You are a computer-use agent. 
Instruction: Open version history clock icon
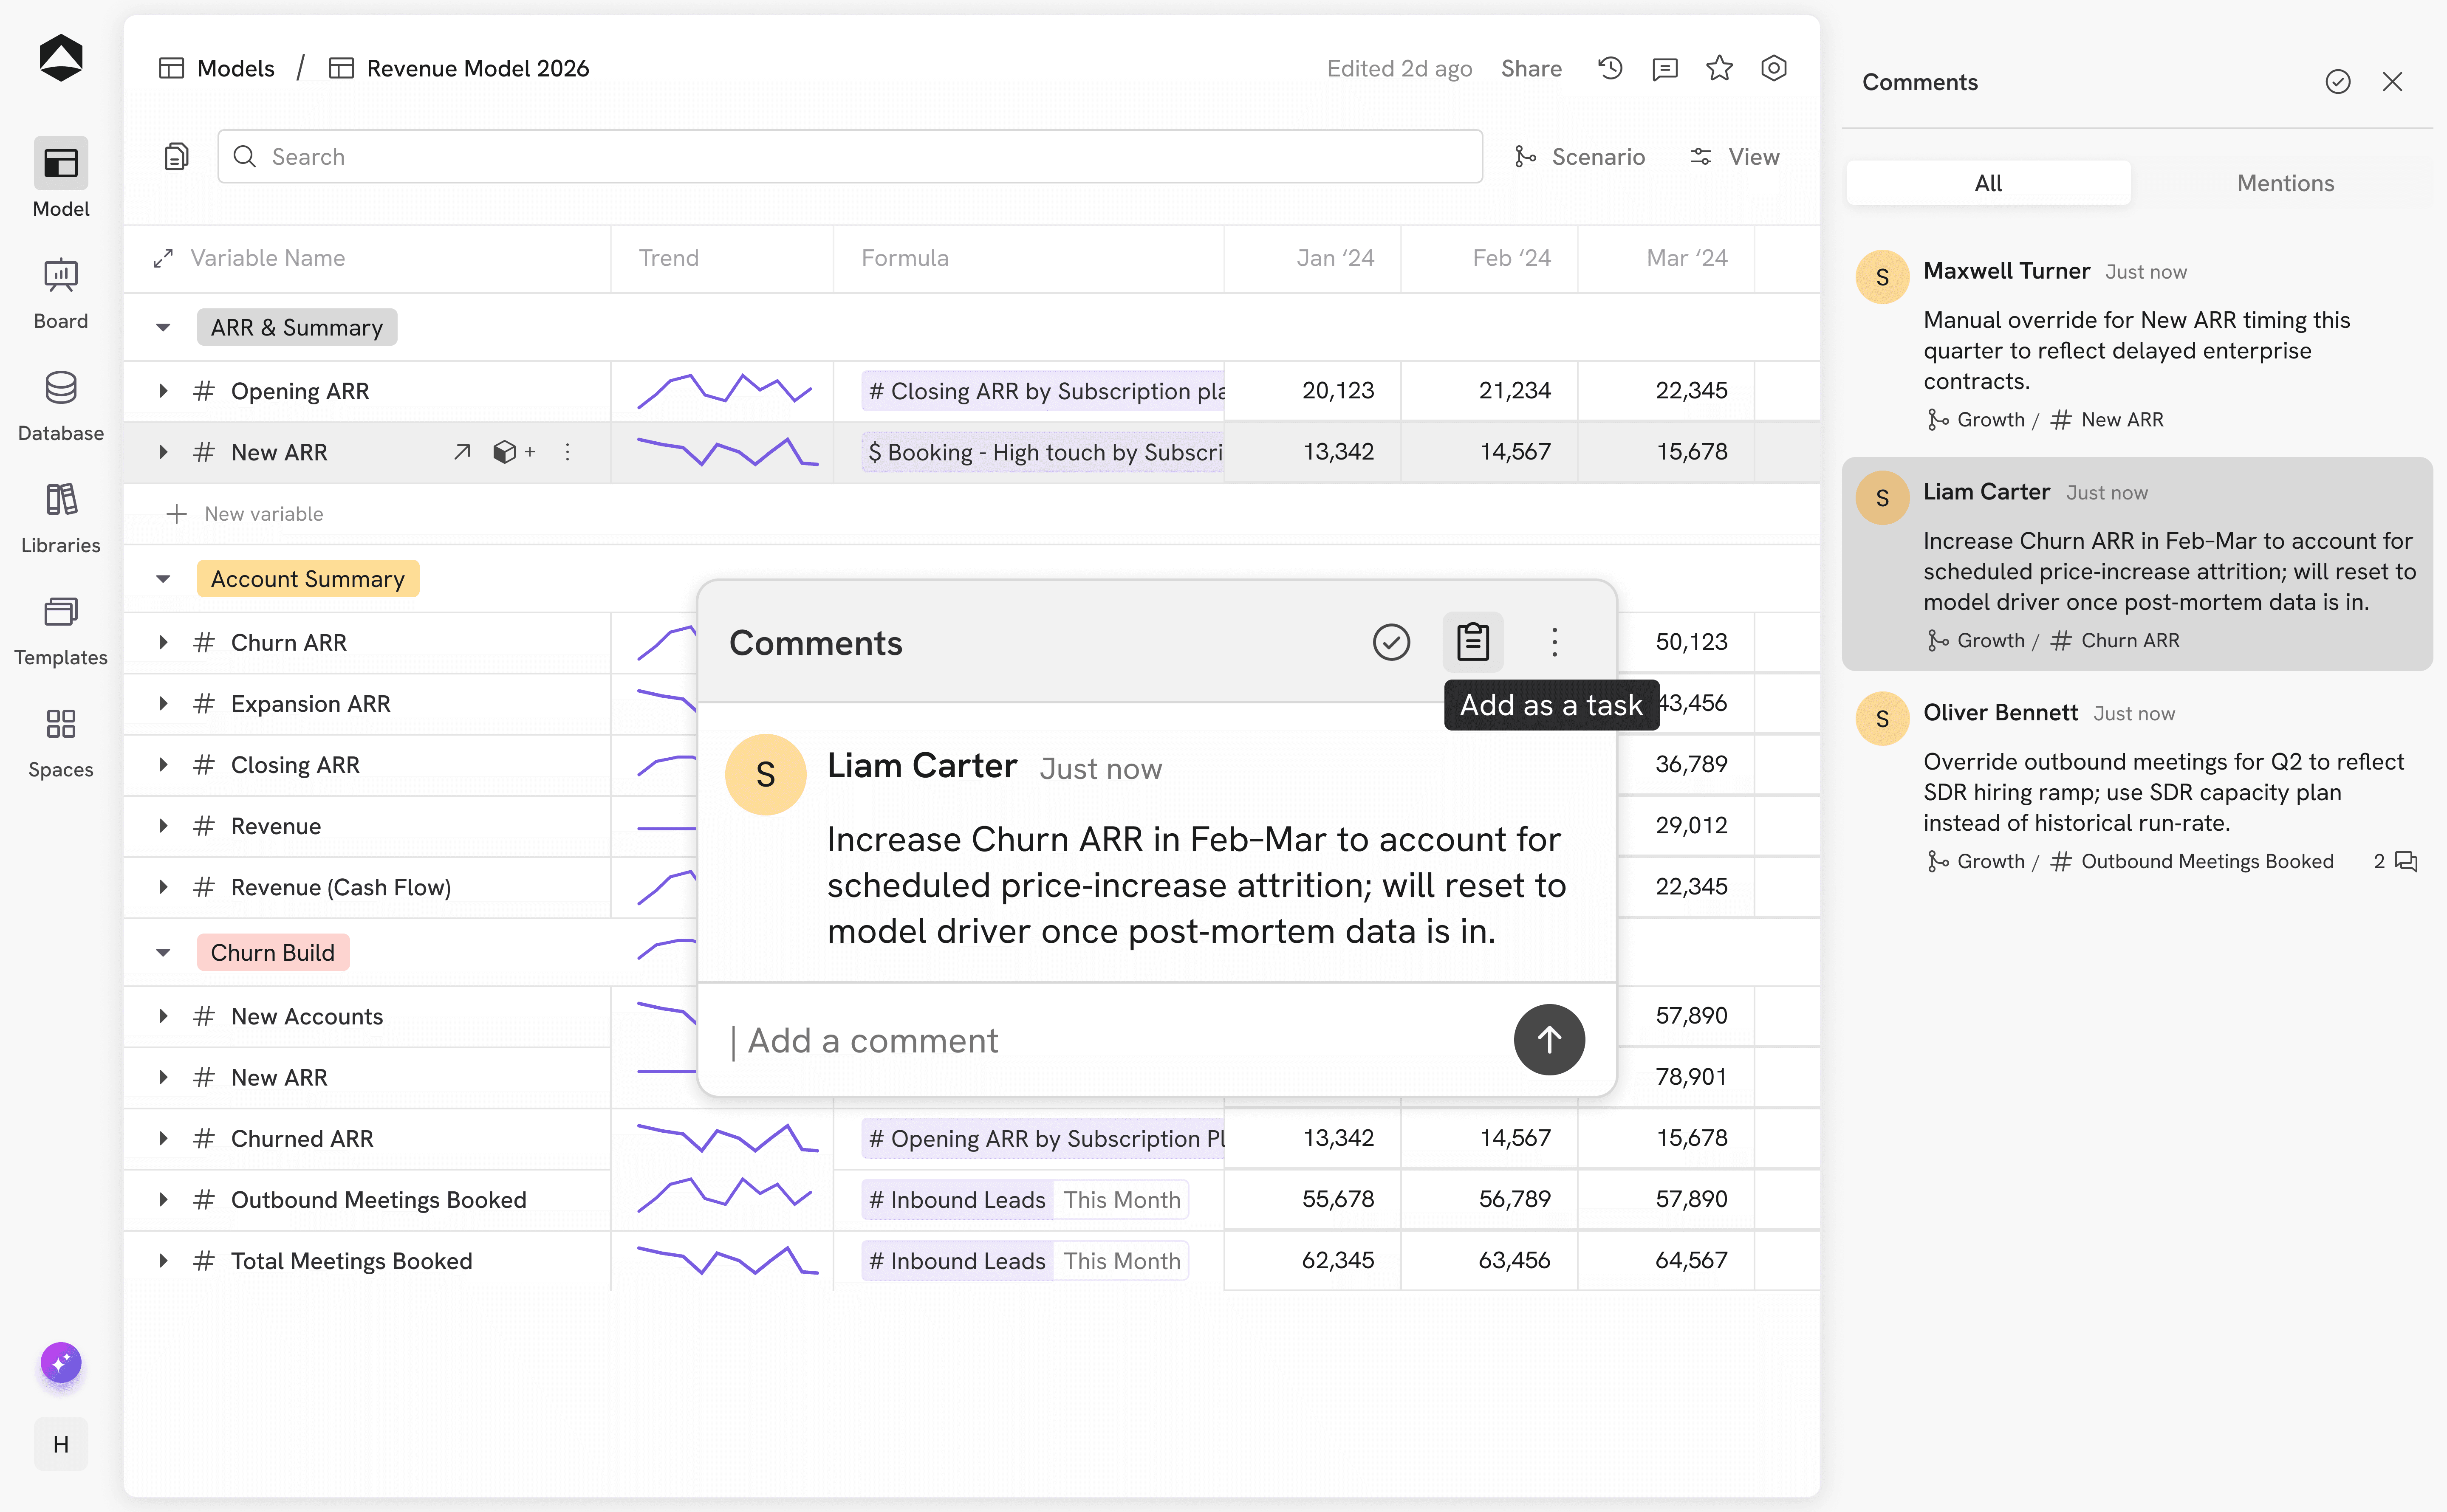[1610, 68]
